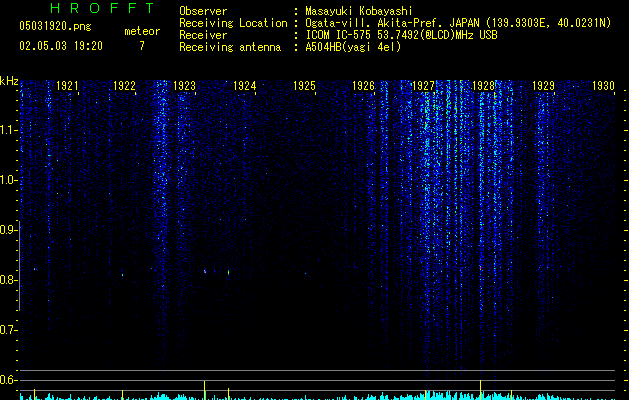Screen dimensions: 629x400
Task: Click the ICOM IC-575 receiver value
Action: 401,35
